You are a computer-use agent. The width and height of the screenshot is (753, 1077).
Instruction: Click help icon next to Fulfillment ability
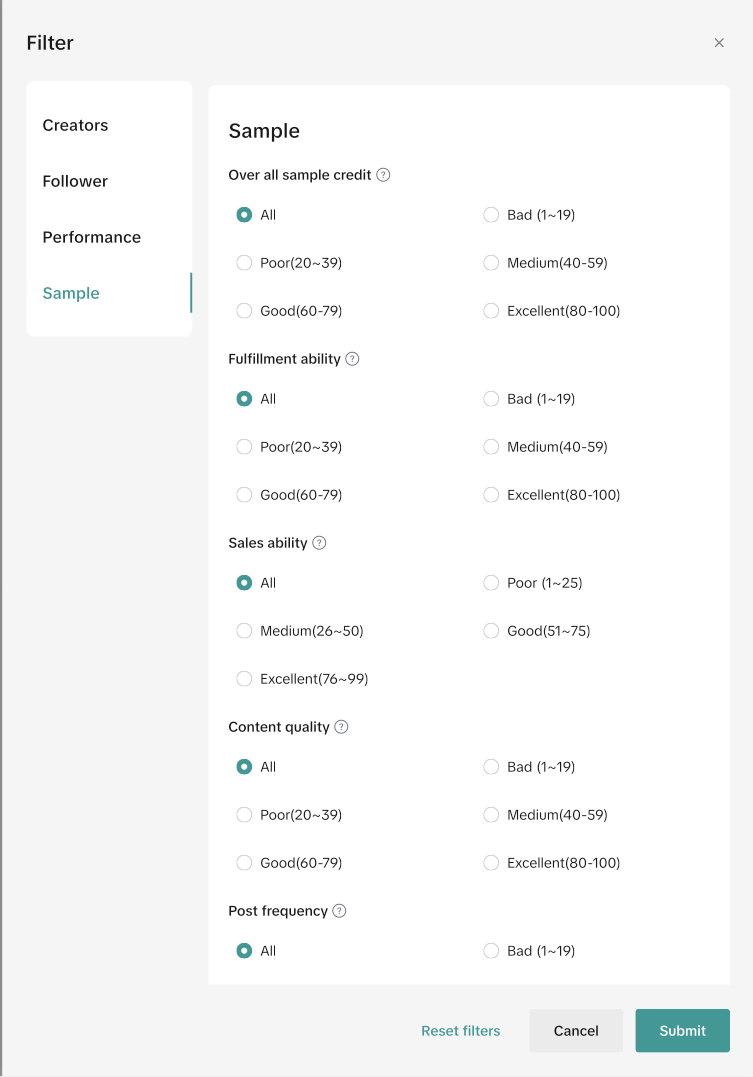pyautogui.click(x=352, y=359)
